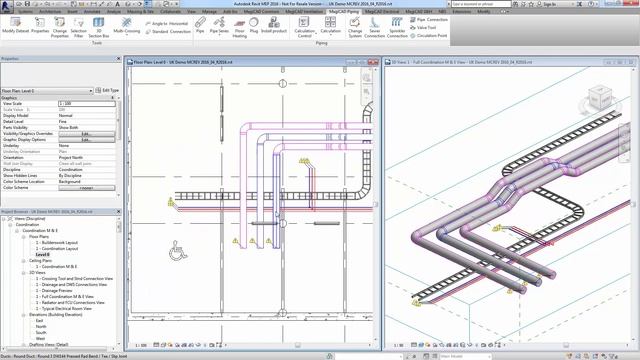640x360 pixels.
Task: Open the 1 - Coordination Layout view
Action: [x=57, y=249]
